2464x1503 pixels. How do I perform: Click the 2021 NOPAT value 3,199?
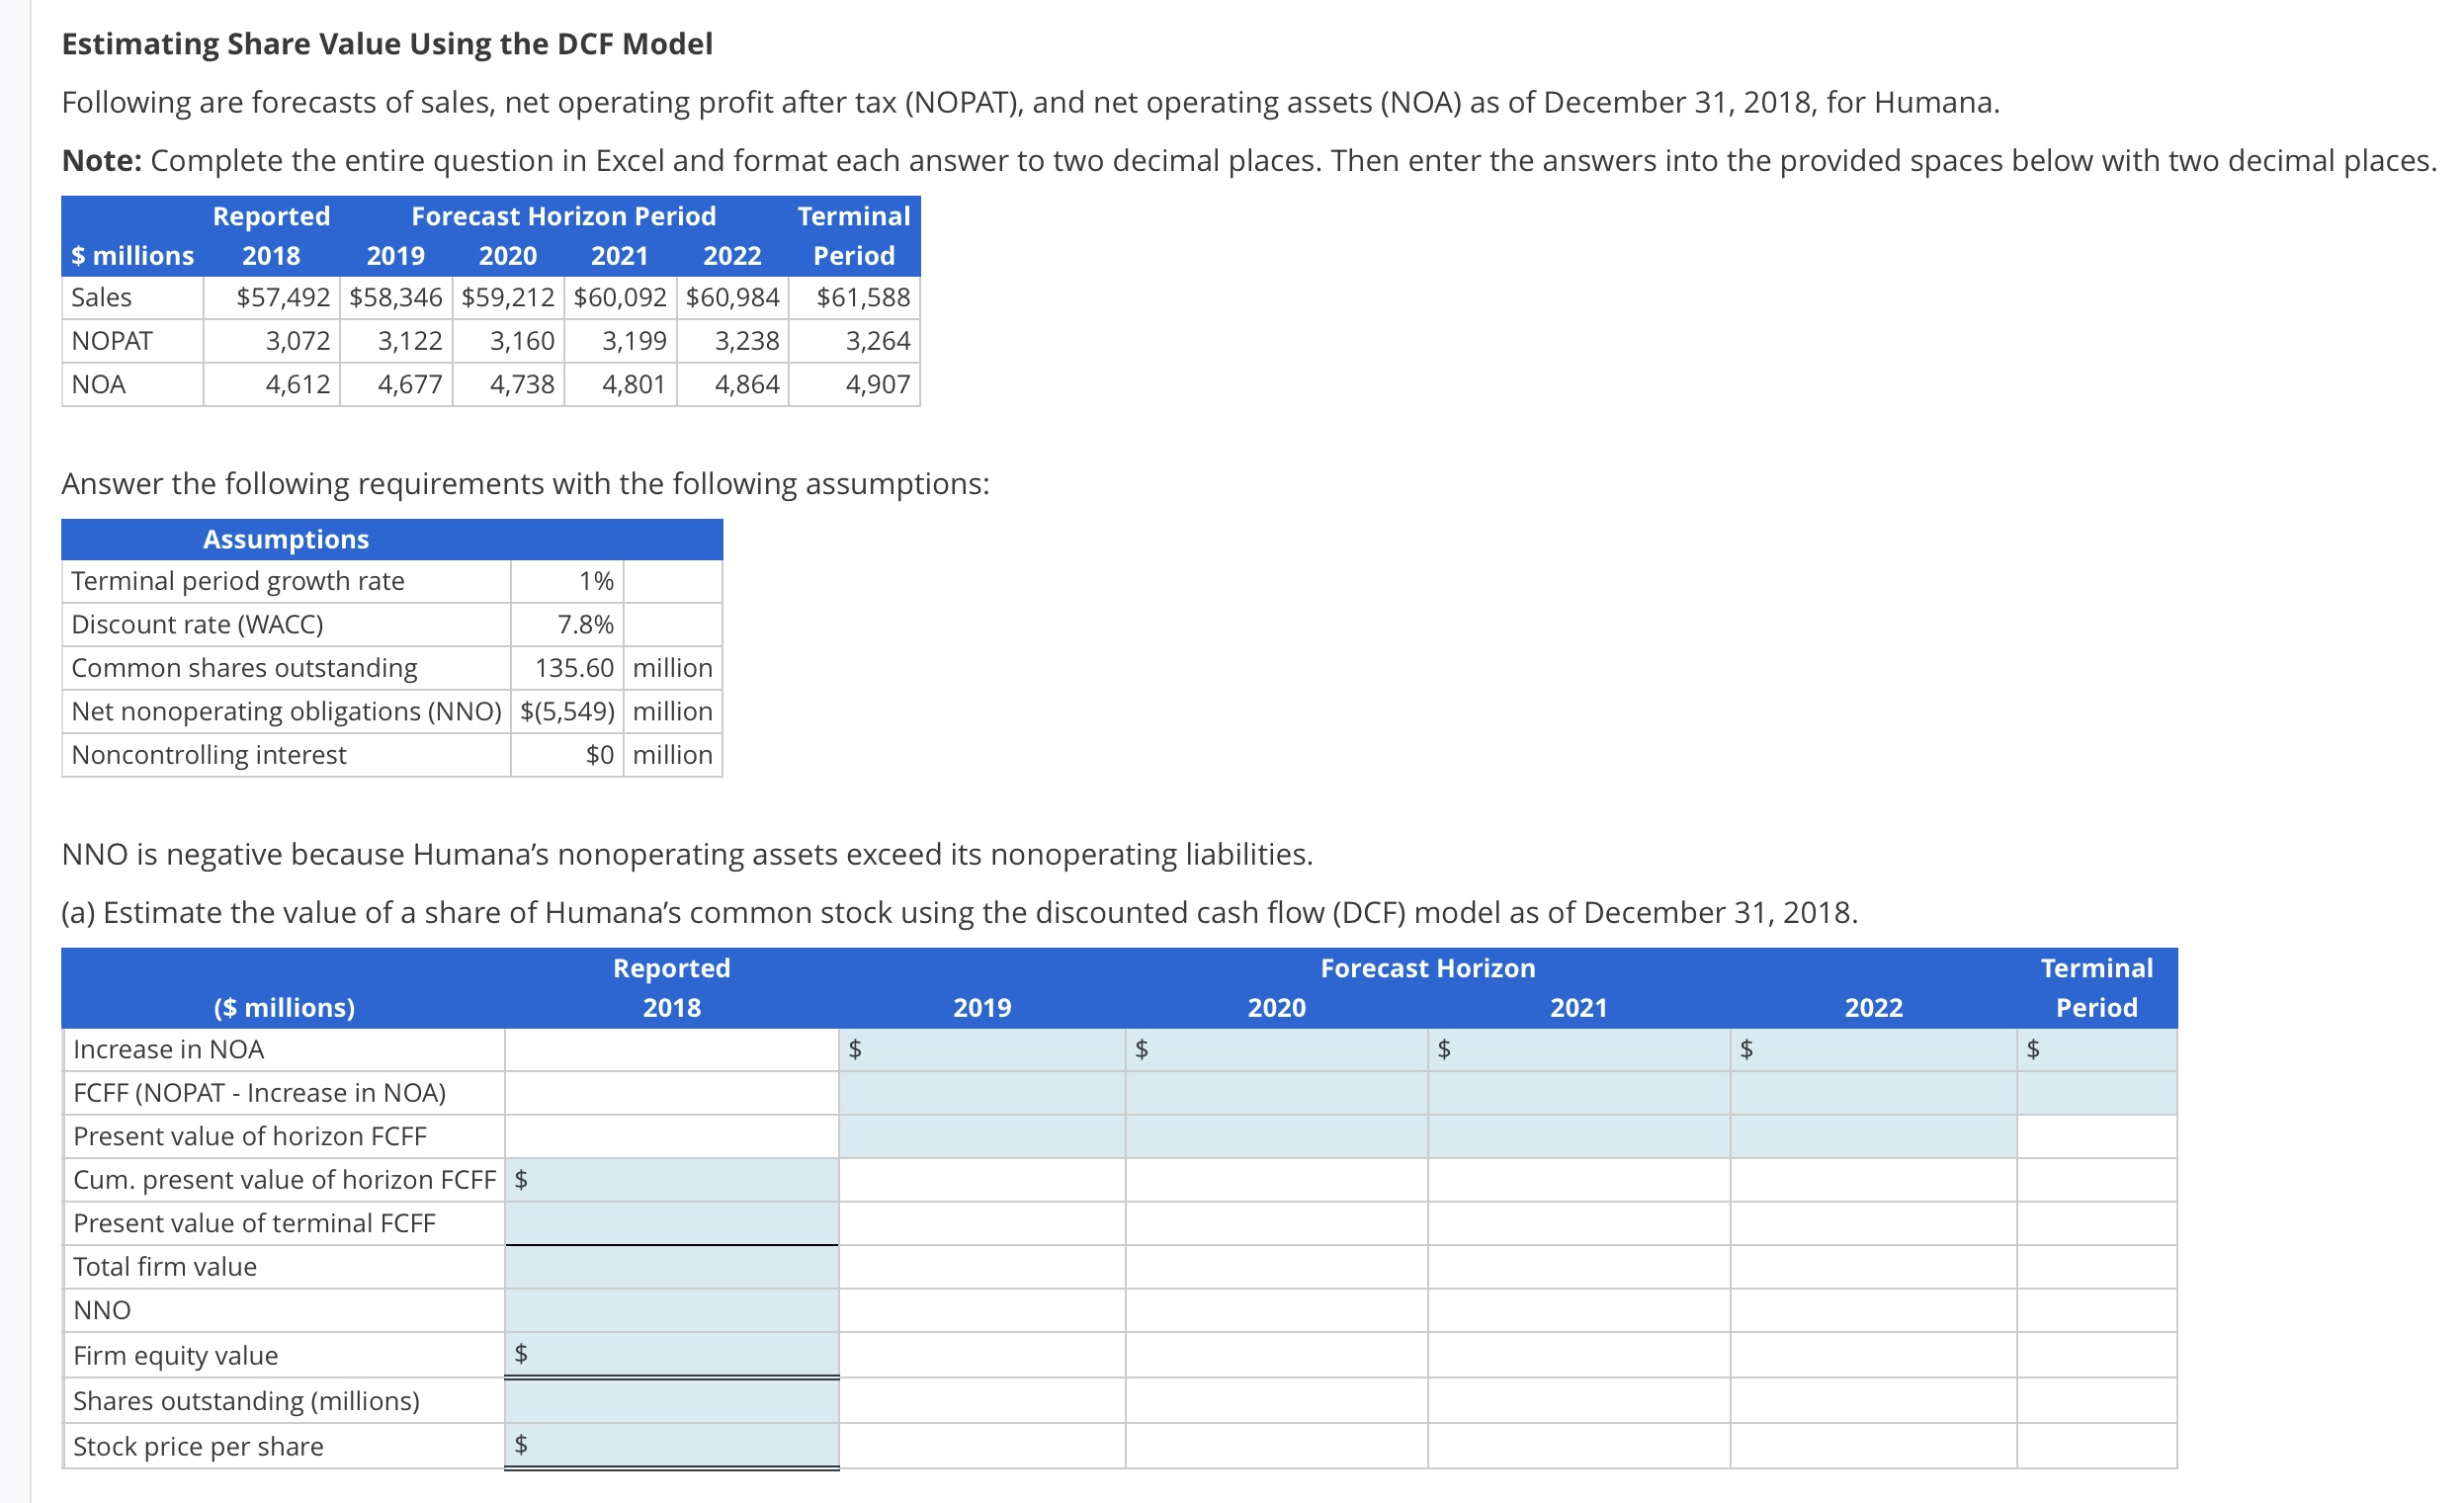click(x=634, y=341)
